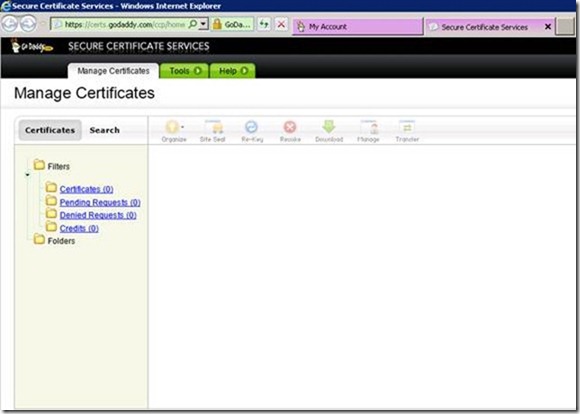
Task: Open the Pending Requests (0) link
Action: tap(100, 202)
